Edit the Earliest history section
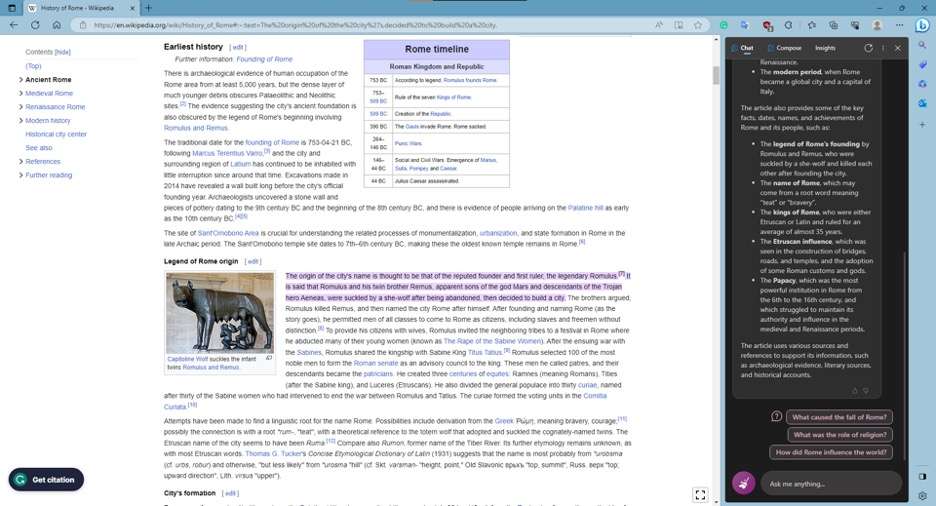 coord(238,47)
